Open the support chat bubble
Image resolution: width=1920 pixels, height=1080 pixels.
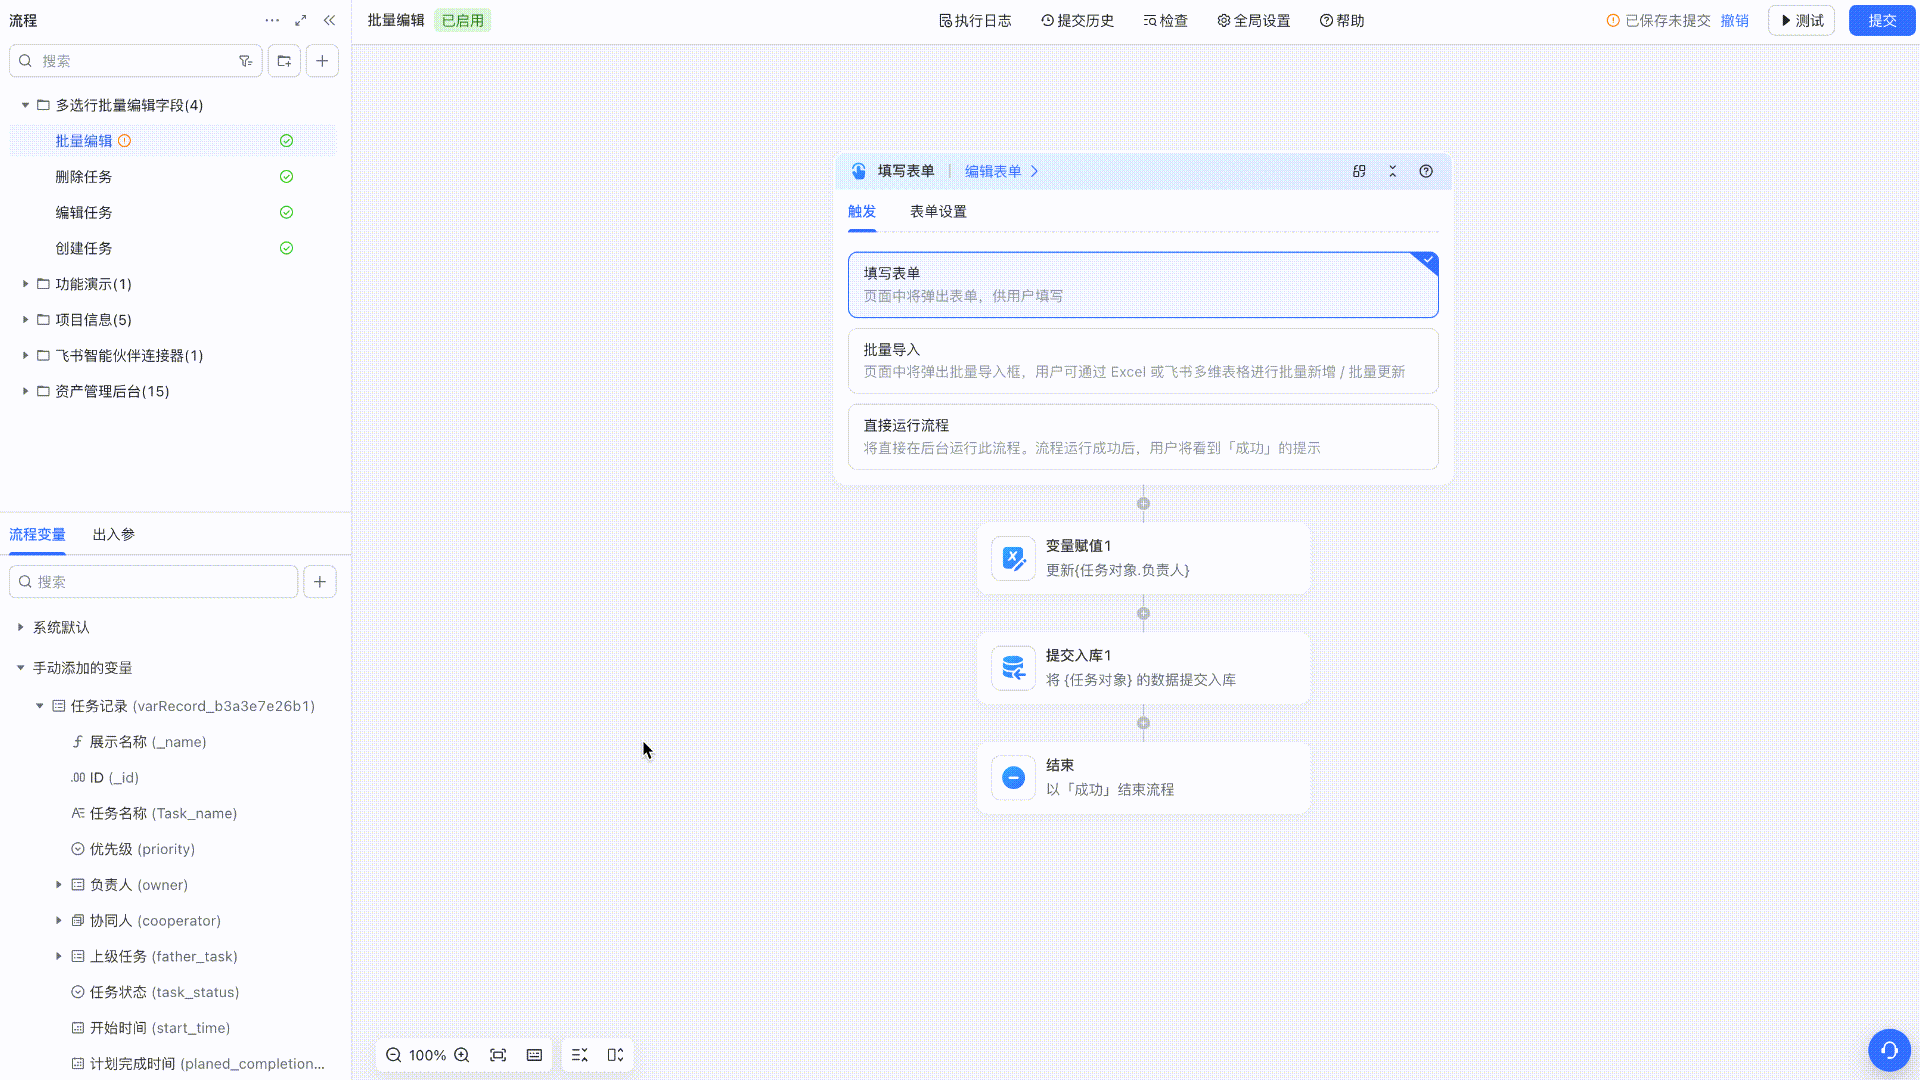[x=1889, y=1050]
